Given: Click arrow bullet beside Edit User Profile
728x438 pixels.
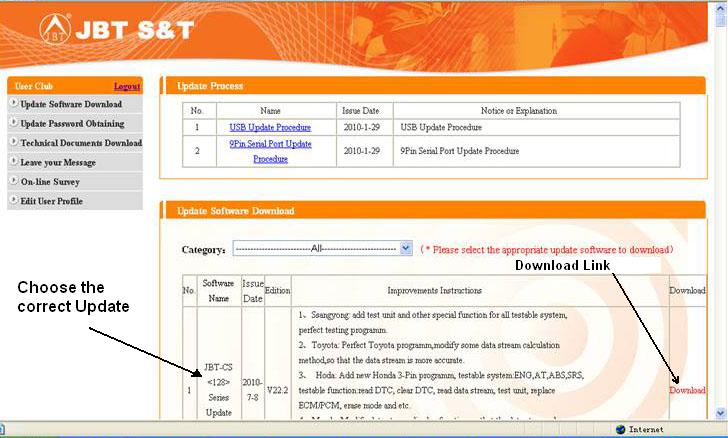Looking at the screenshot, I should coord(12,201).
